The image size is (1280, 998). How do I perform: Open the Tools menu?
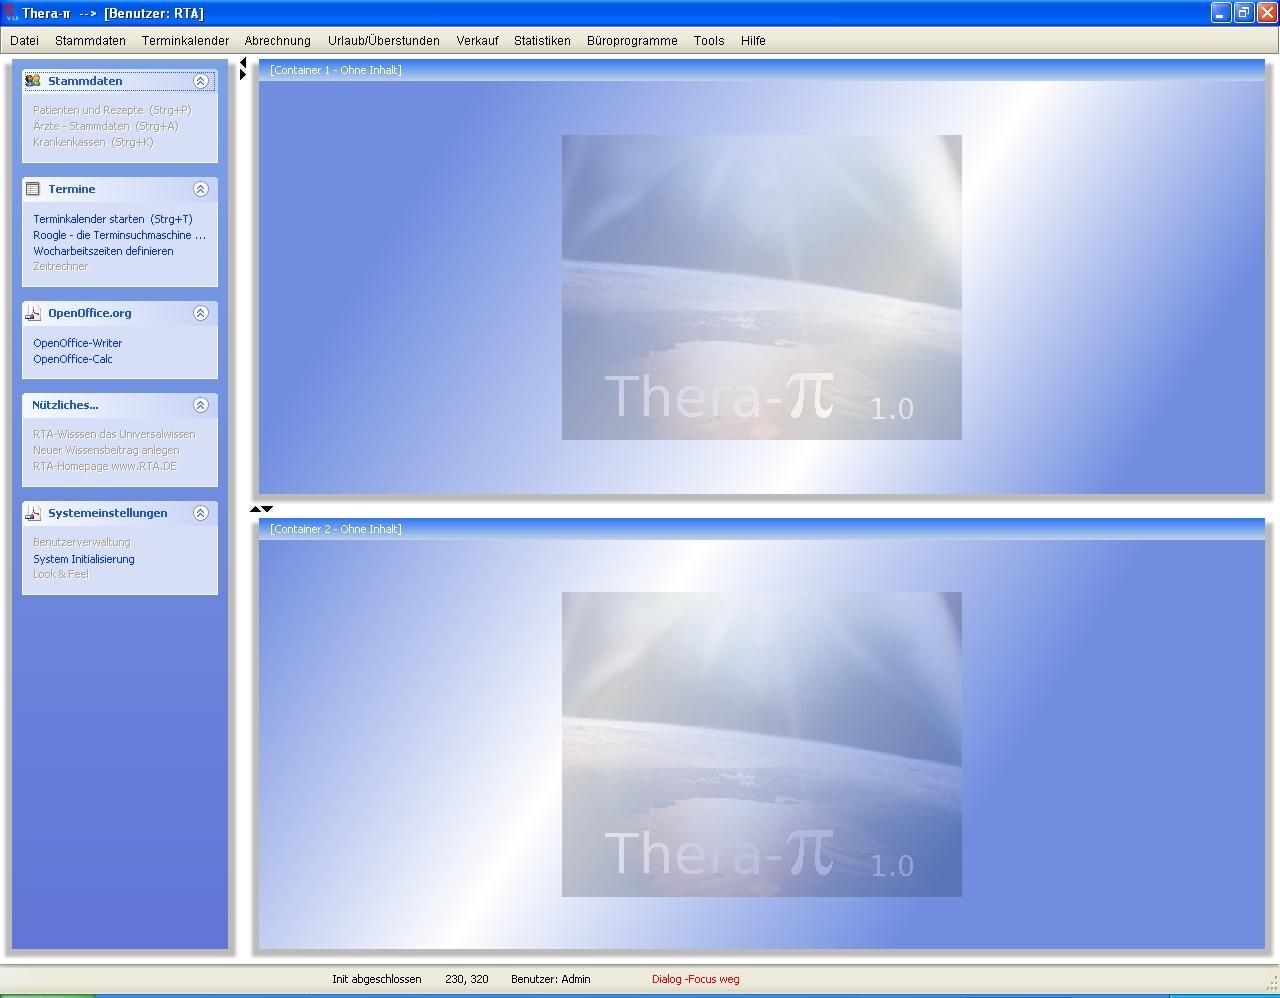(x=709, y=41)
